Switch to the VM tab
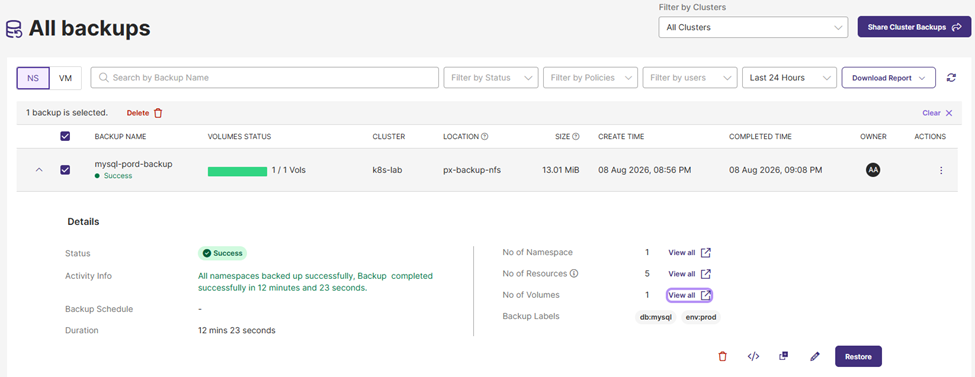This screenshot has height=377, width=975. [x=65, y=78]
